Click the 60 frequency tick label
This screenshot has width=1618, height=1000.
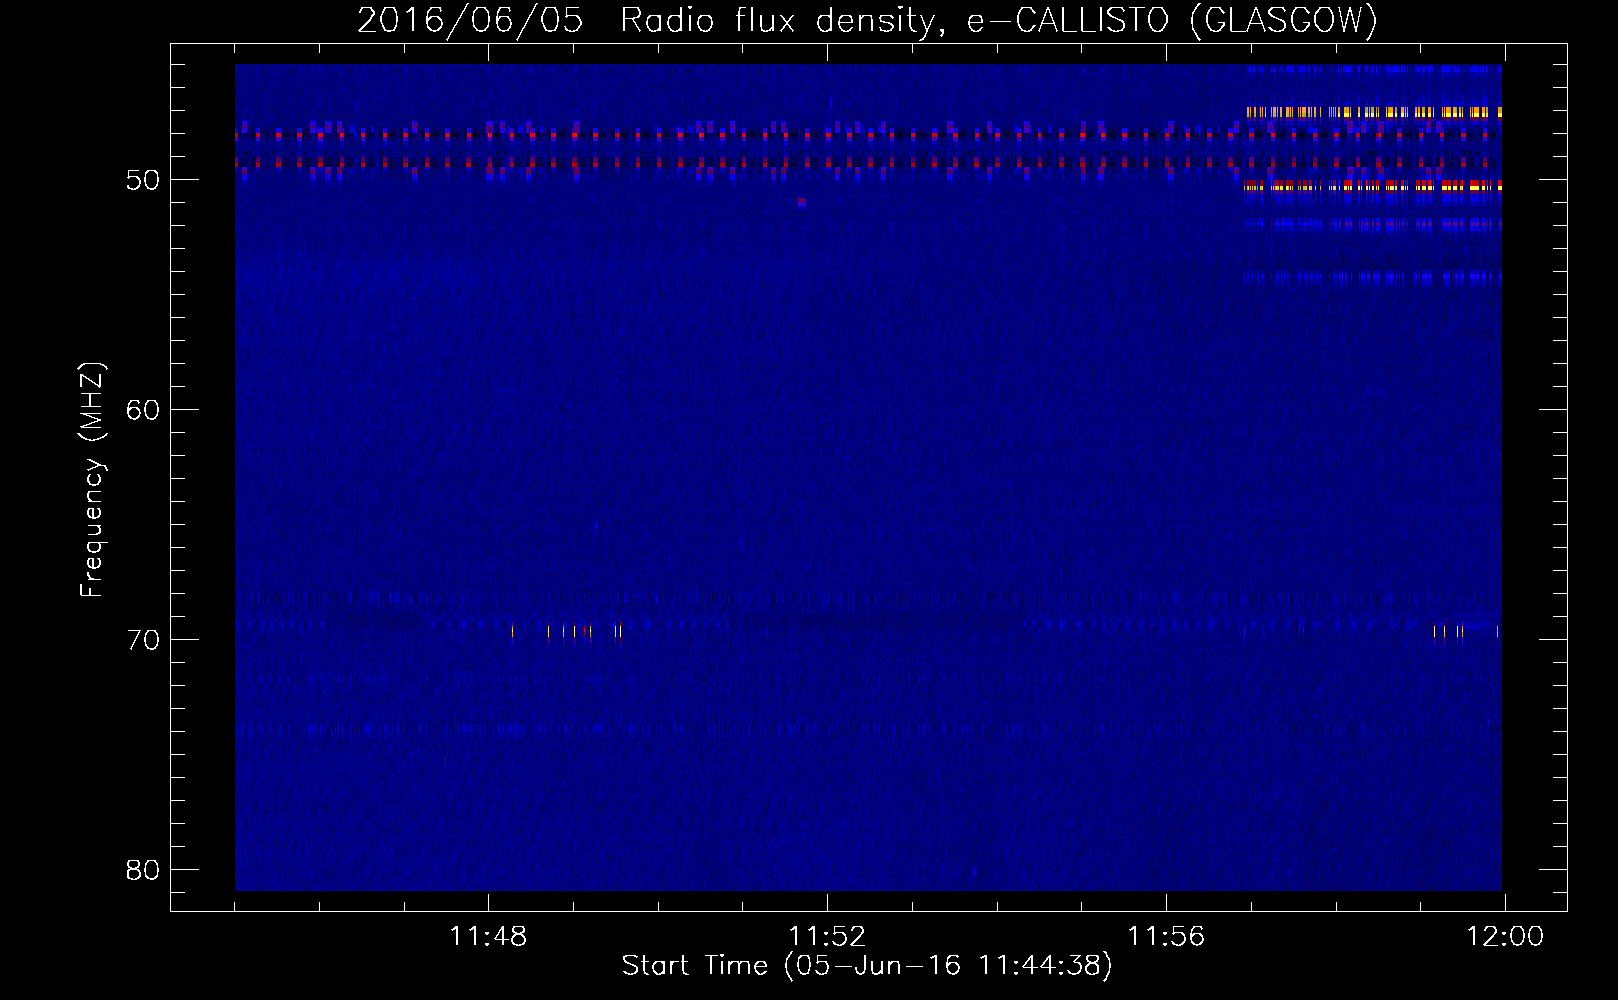(x=144, y=410)
